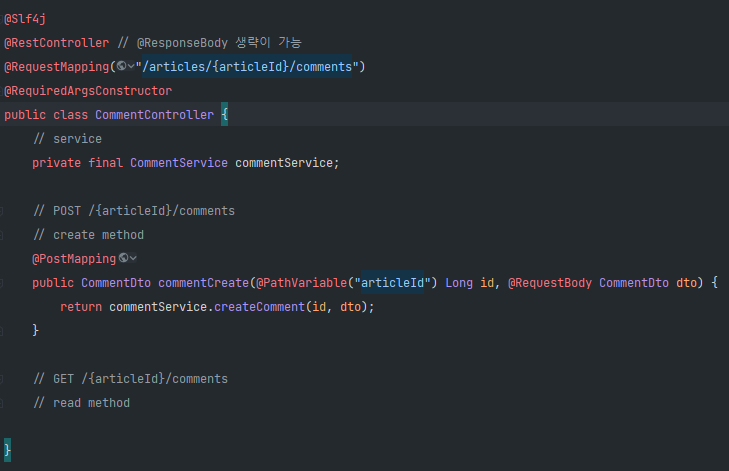Click the "// create method" comment
Viewport: 729px width, 471px height.
[x=88, y=235]
